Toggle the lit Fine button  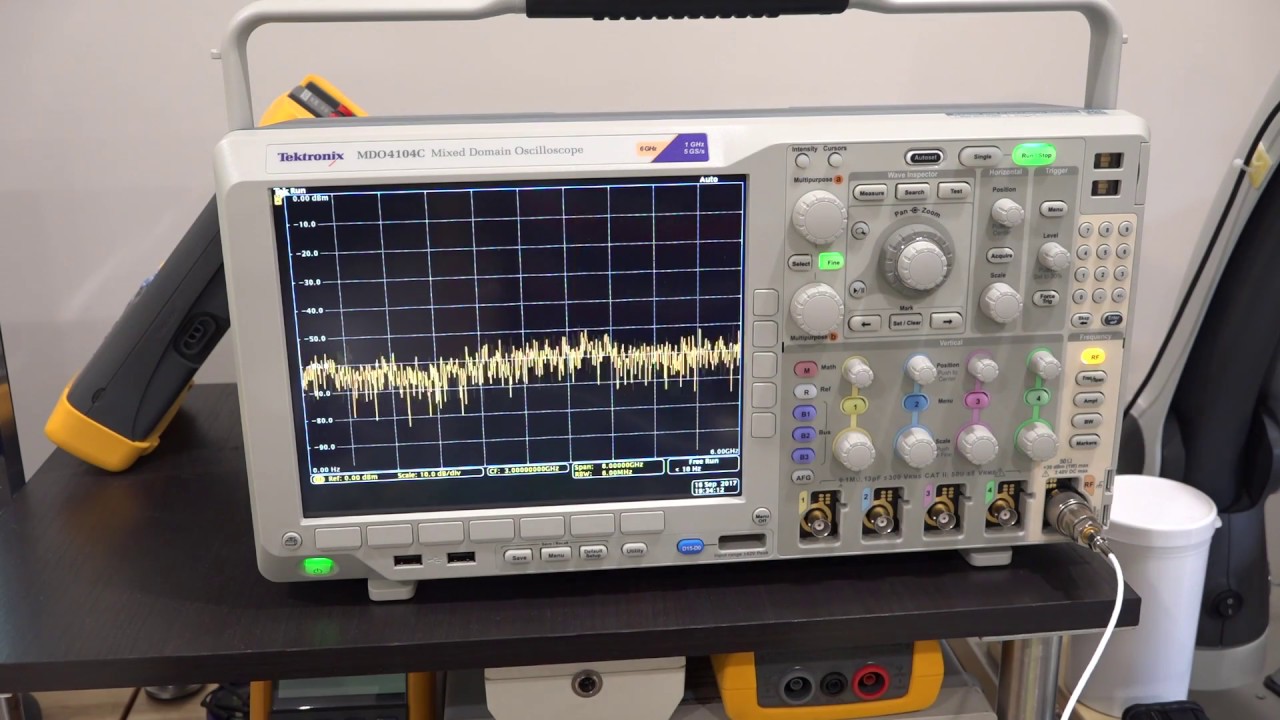click(x=832, y=262)
